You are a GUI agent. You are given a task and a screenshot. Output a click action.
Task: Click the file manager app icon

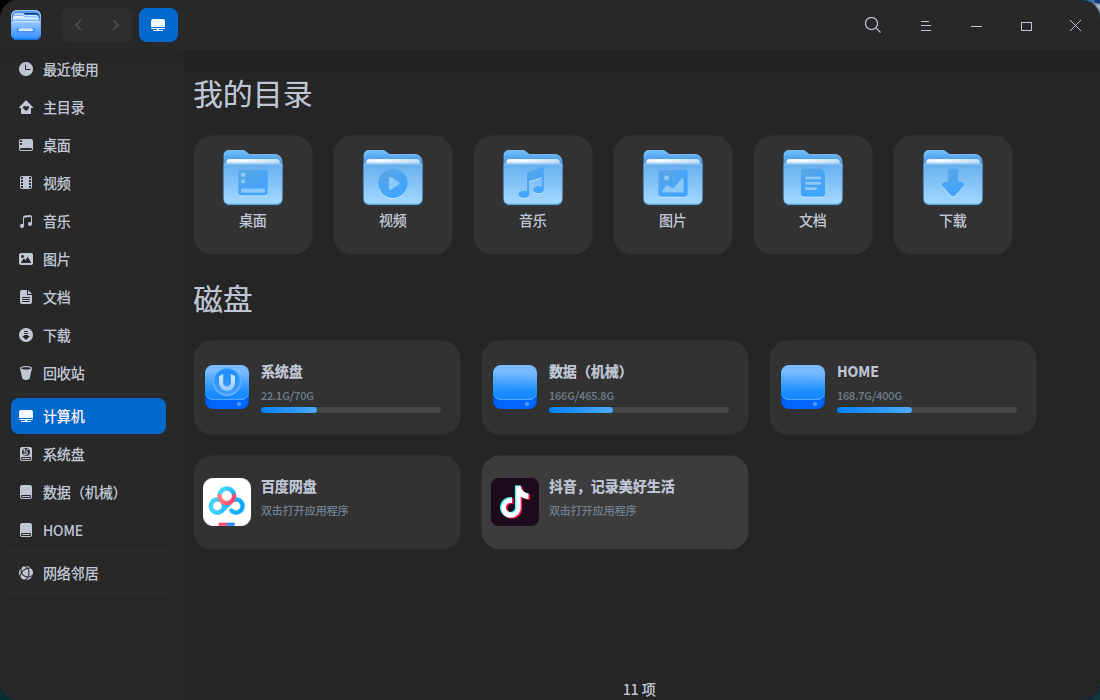coord(26,25)
